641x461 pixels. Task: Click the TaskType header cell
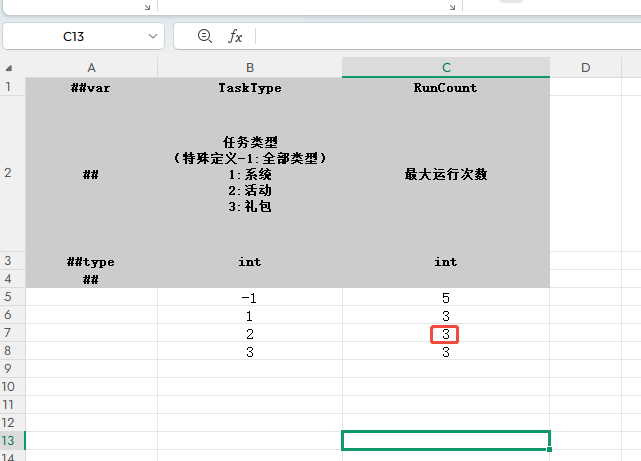point(249,88)
